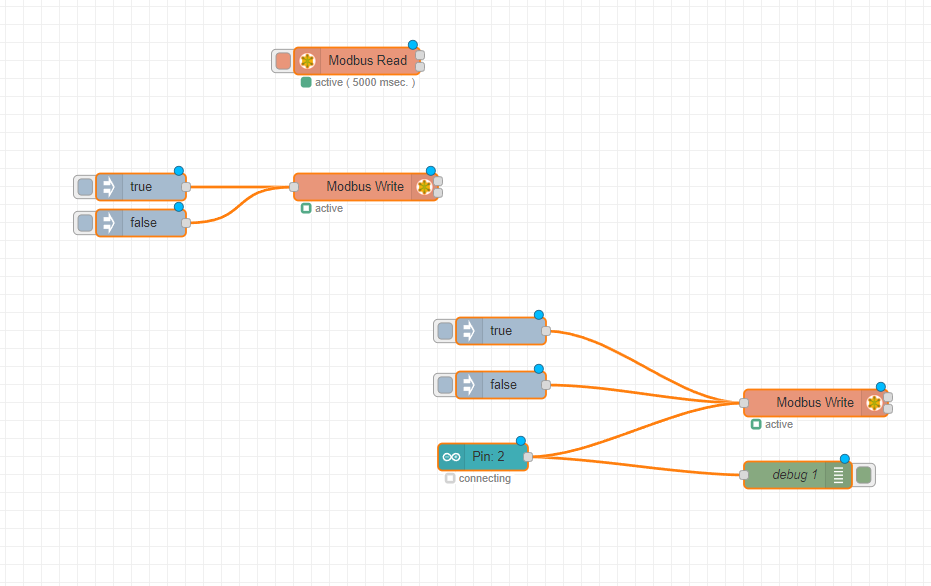Click the input port of the lower Modbus Write node
931x586 pixels.
[x=744, y=403]
